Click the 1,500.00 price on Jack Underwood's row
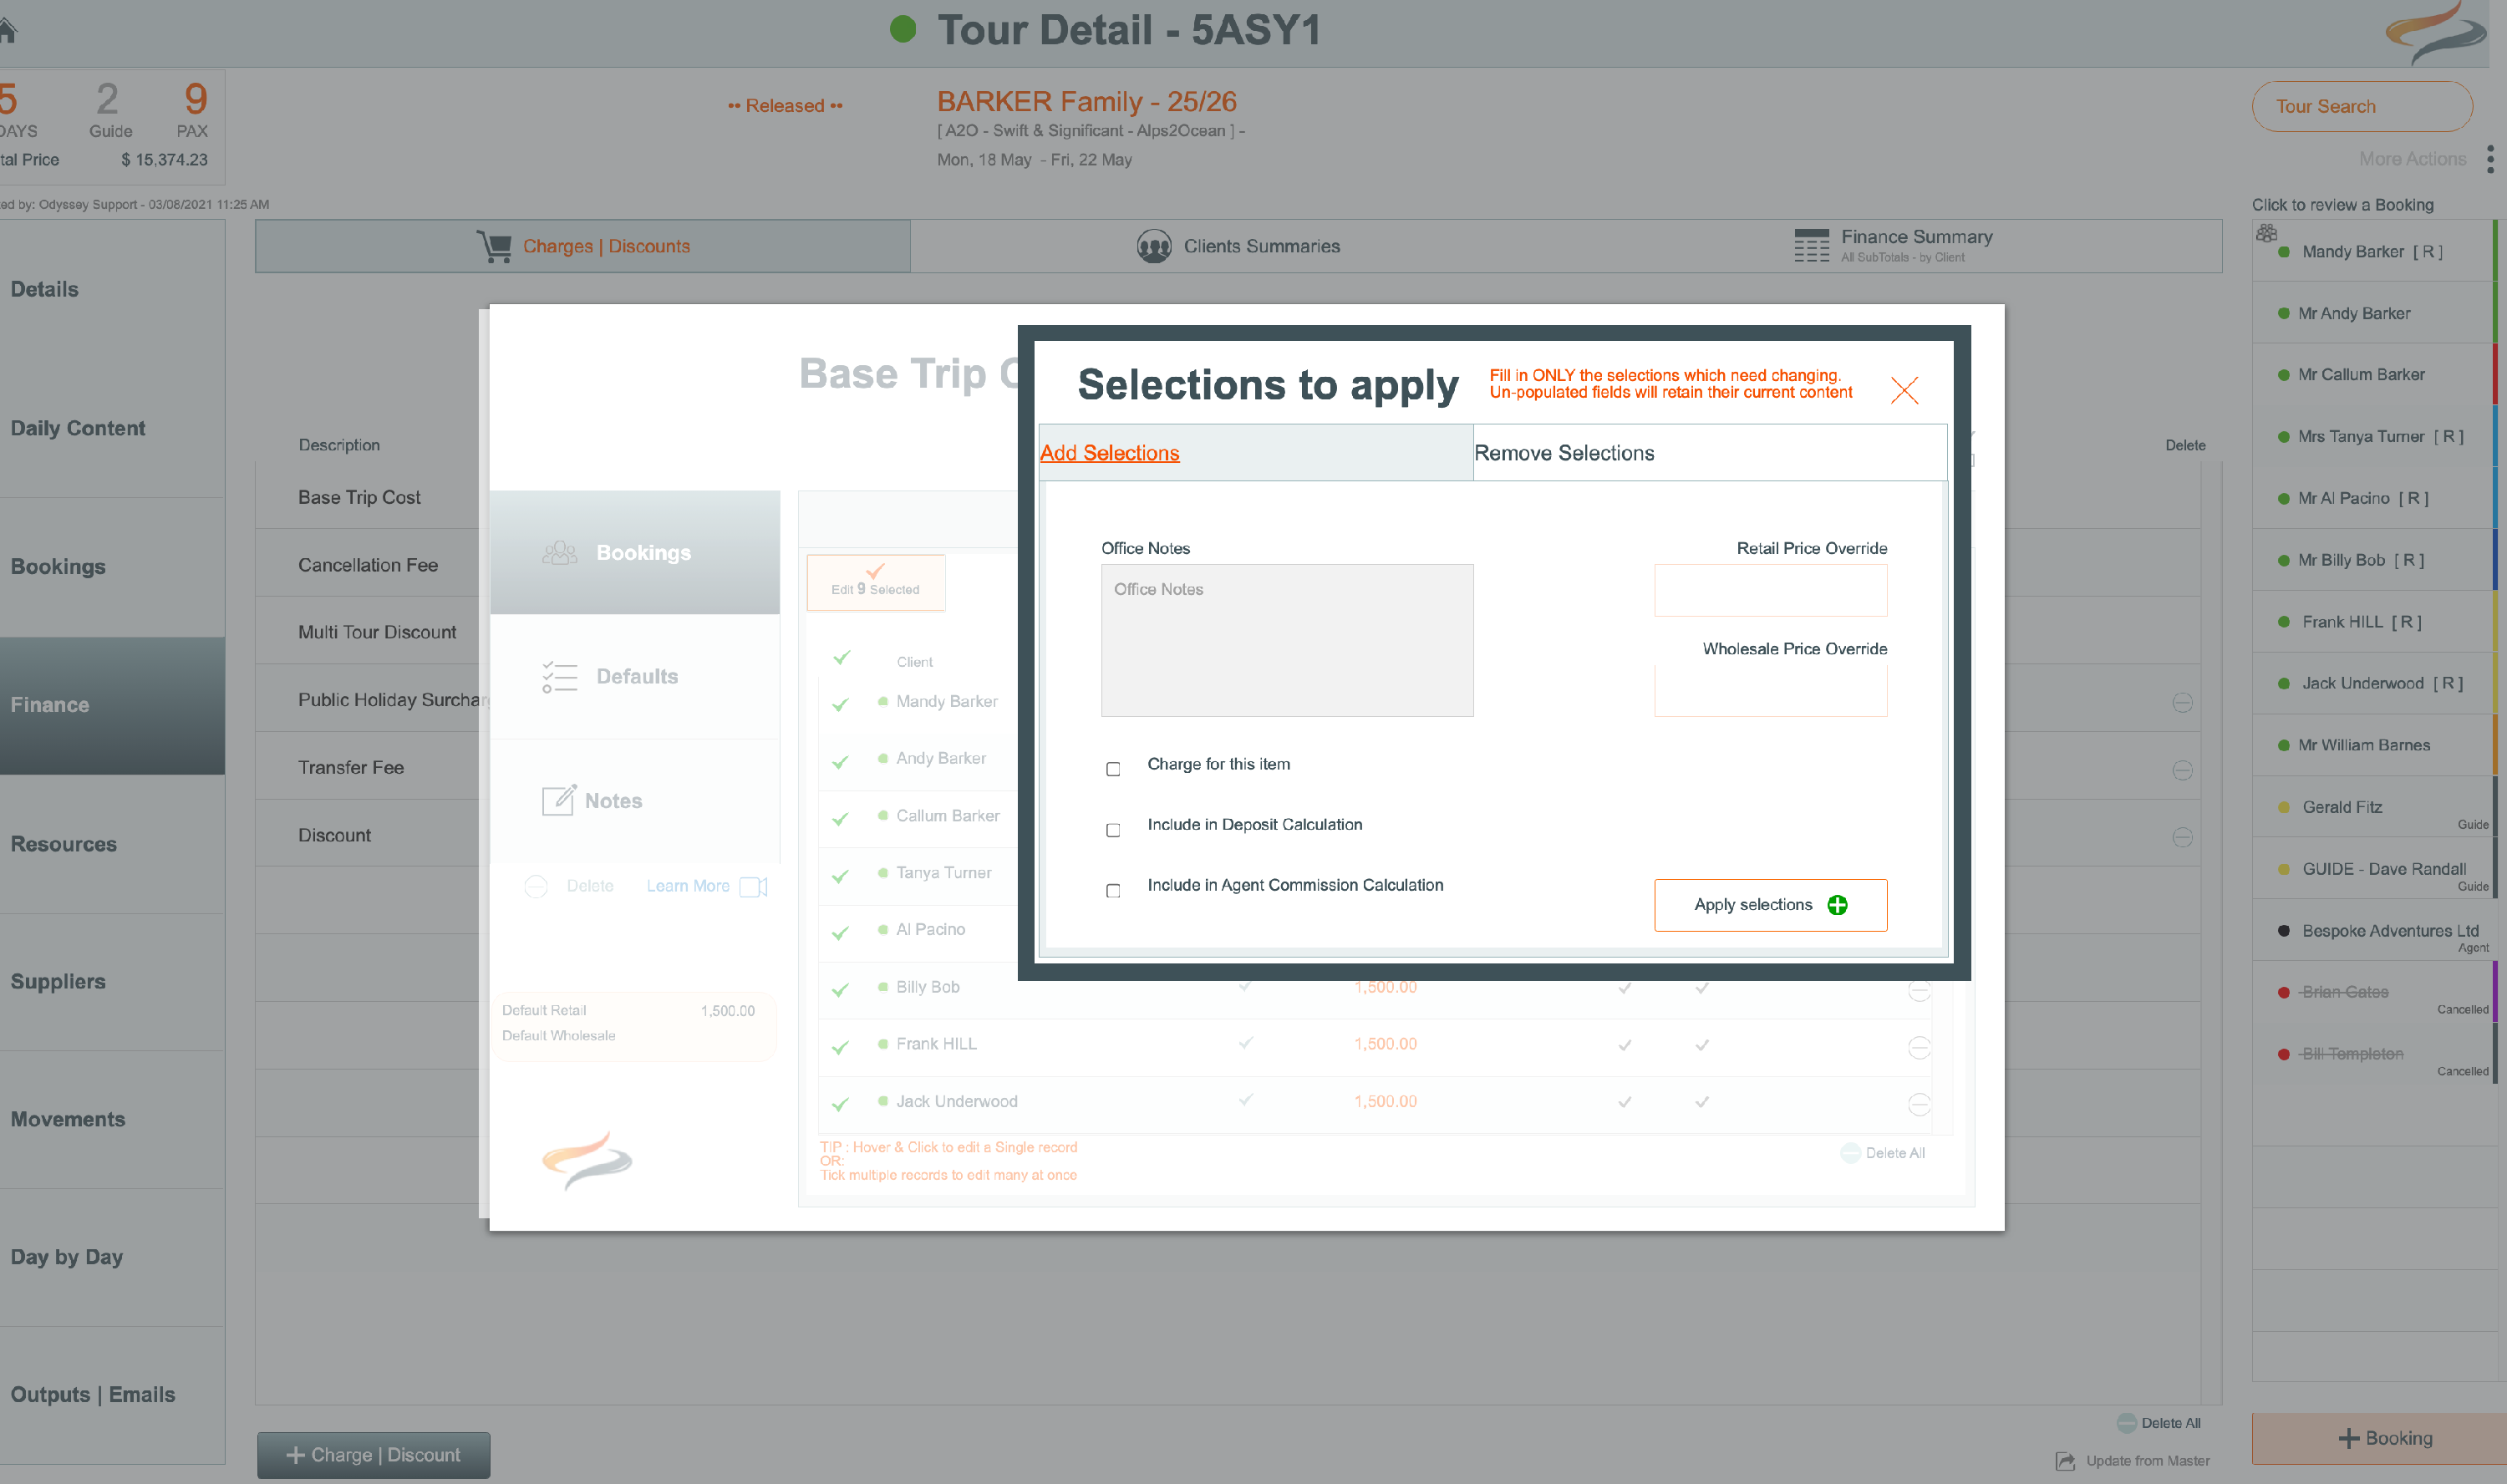2507x1484 pixels. coord(1385,1101)
